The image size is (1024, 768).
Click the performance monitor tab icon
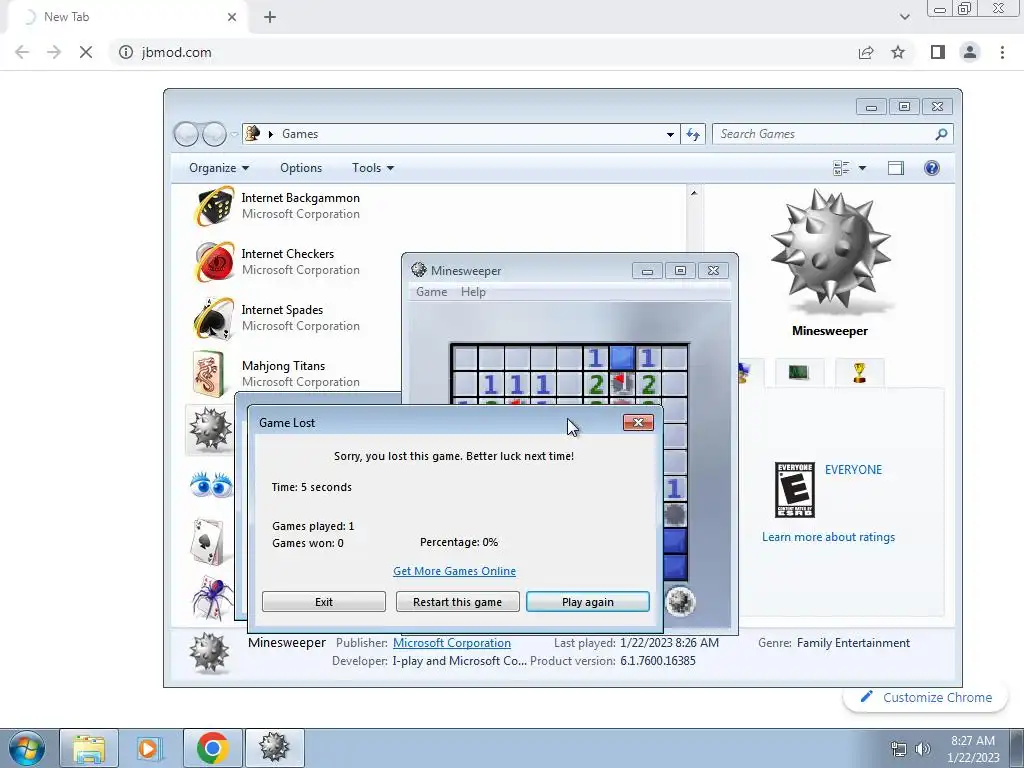pyautogui.click(x=798, y=372)
